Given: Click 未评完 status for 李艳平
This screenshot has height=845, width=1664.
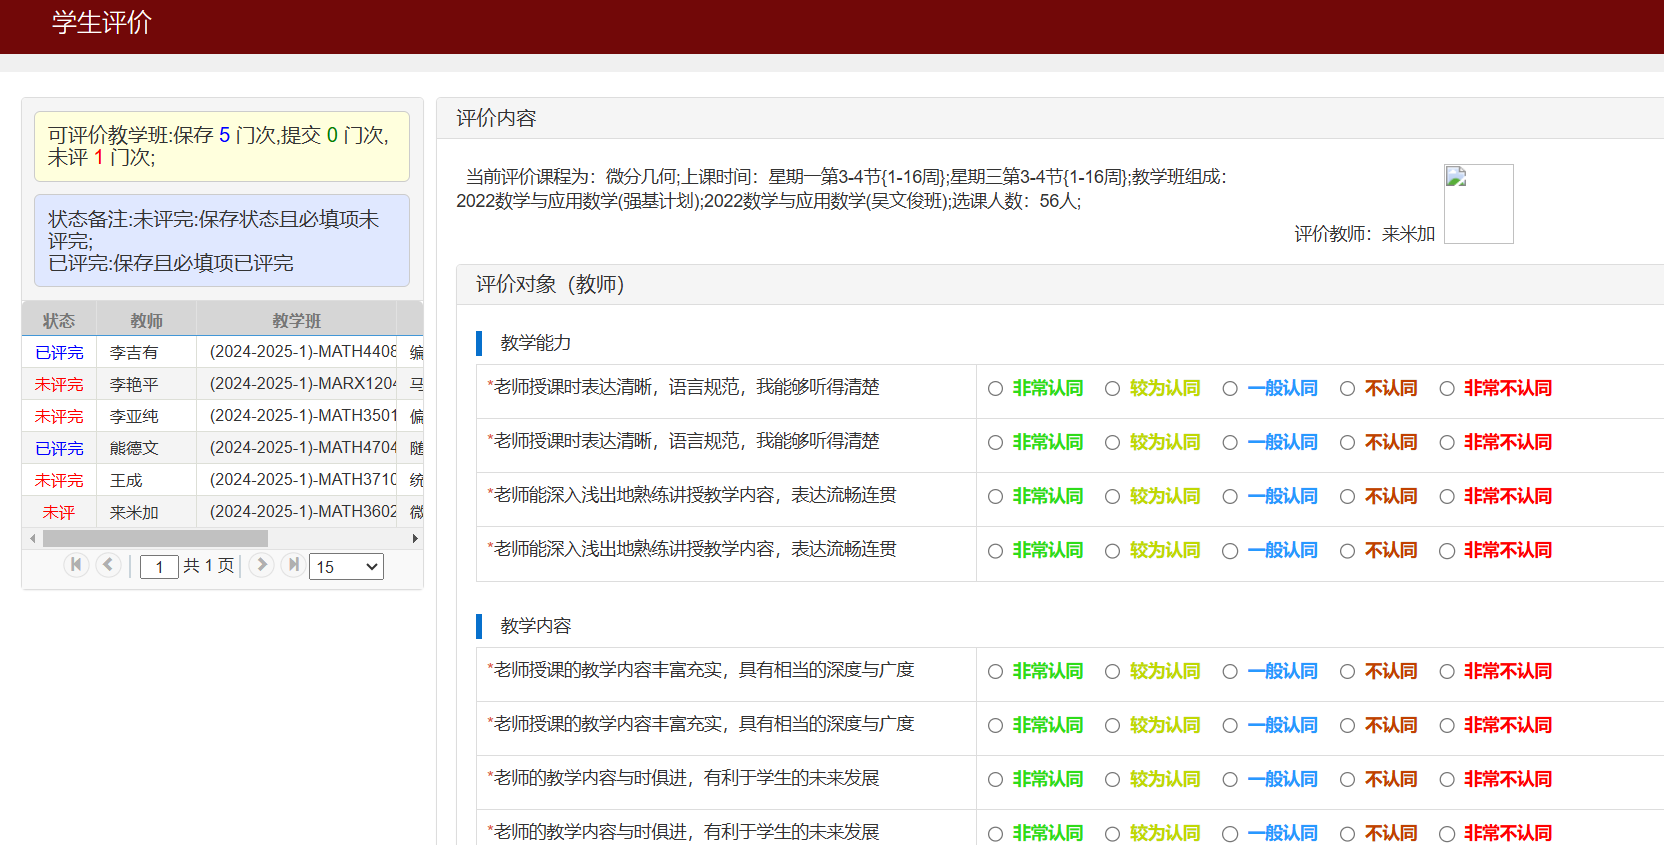Looking at the screenshot, I should tap(59, 385).
